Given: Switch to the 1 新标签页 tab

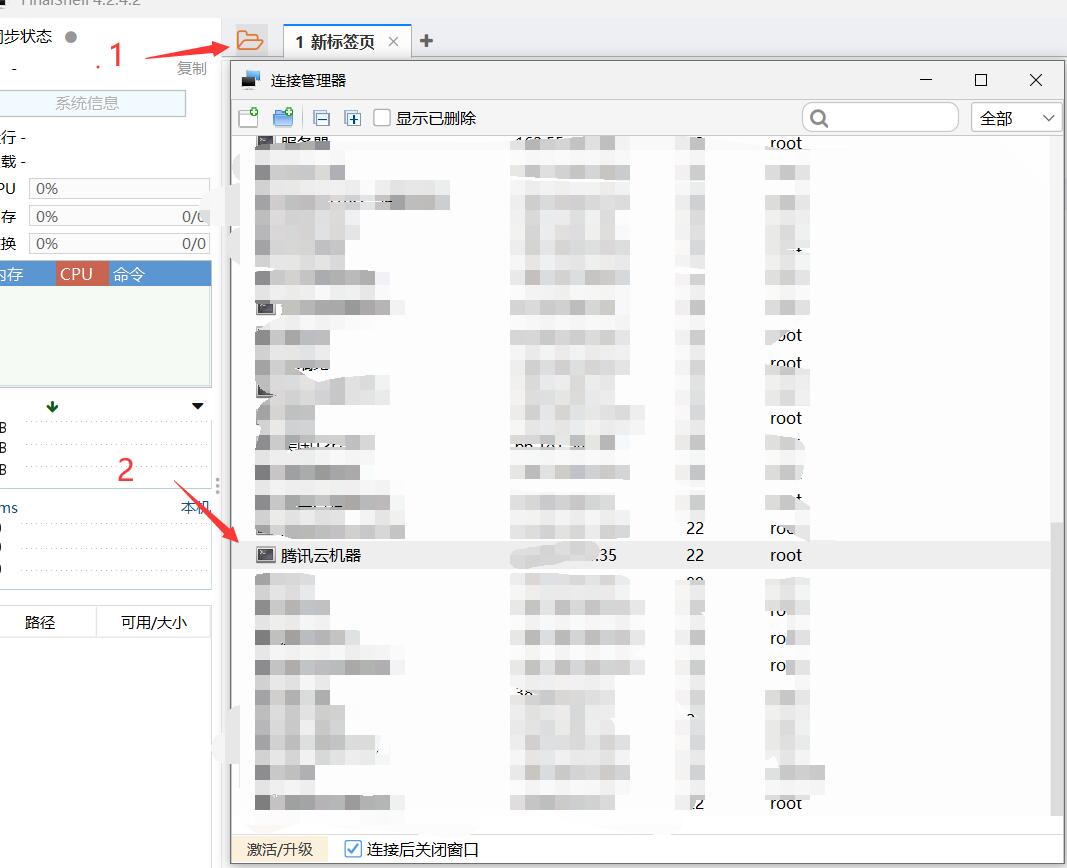Looking at the screenshot, I should 335,41.
